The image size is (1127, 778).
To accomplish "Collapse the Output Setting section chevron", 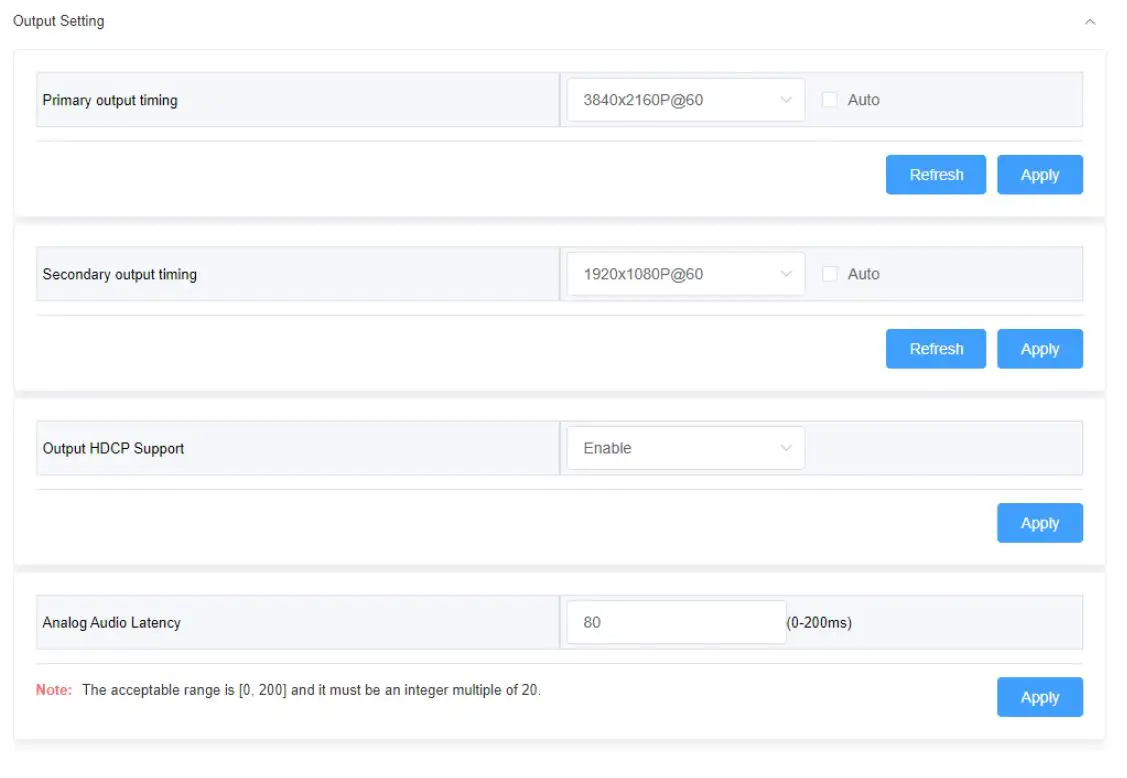I will point(1090,22).
